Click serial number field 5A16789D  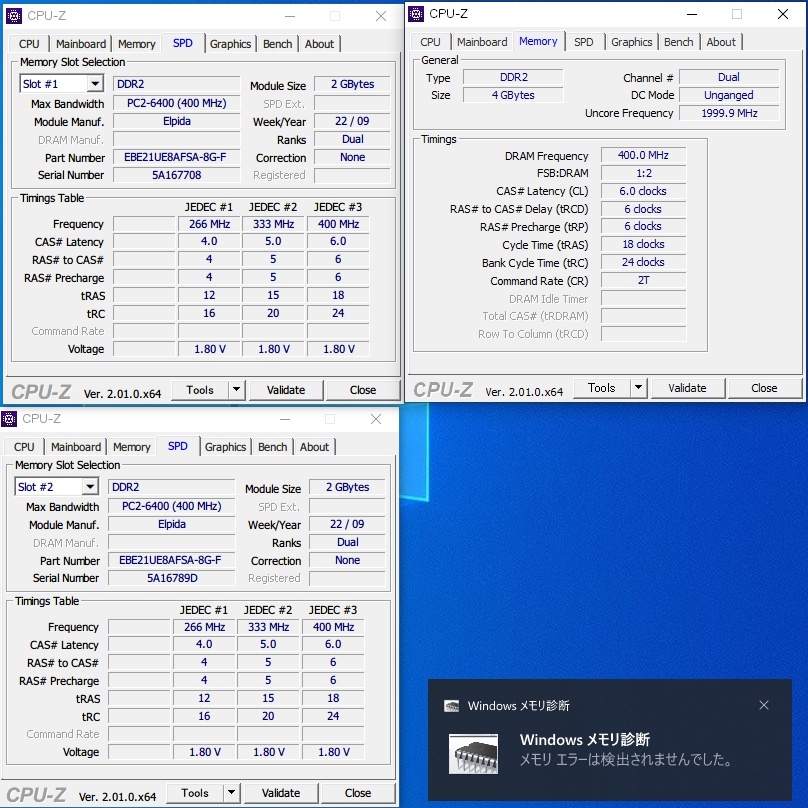(172, 578)
